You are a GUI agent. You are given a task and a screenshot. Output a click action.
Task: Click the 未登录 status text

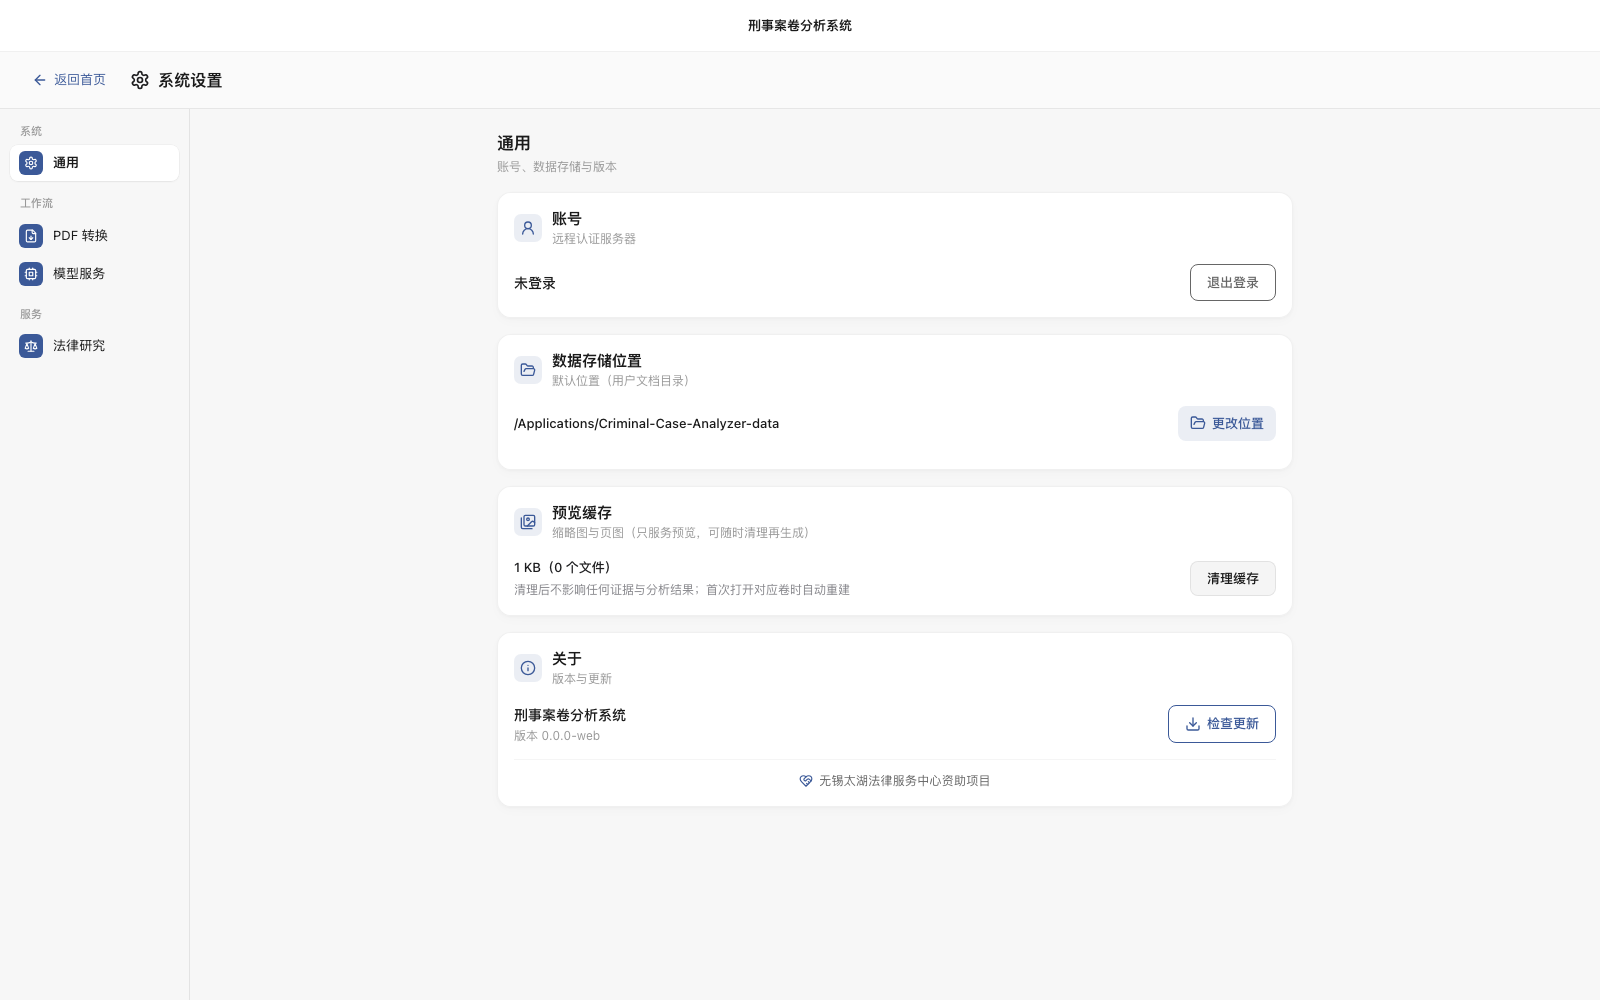535,284
